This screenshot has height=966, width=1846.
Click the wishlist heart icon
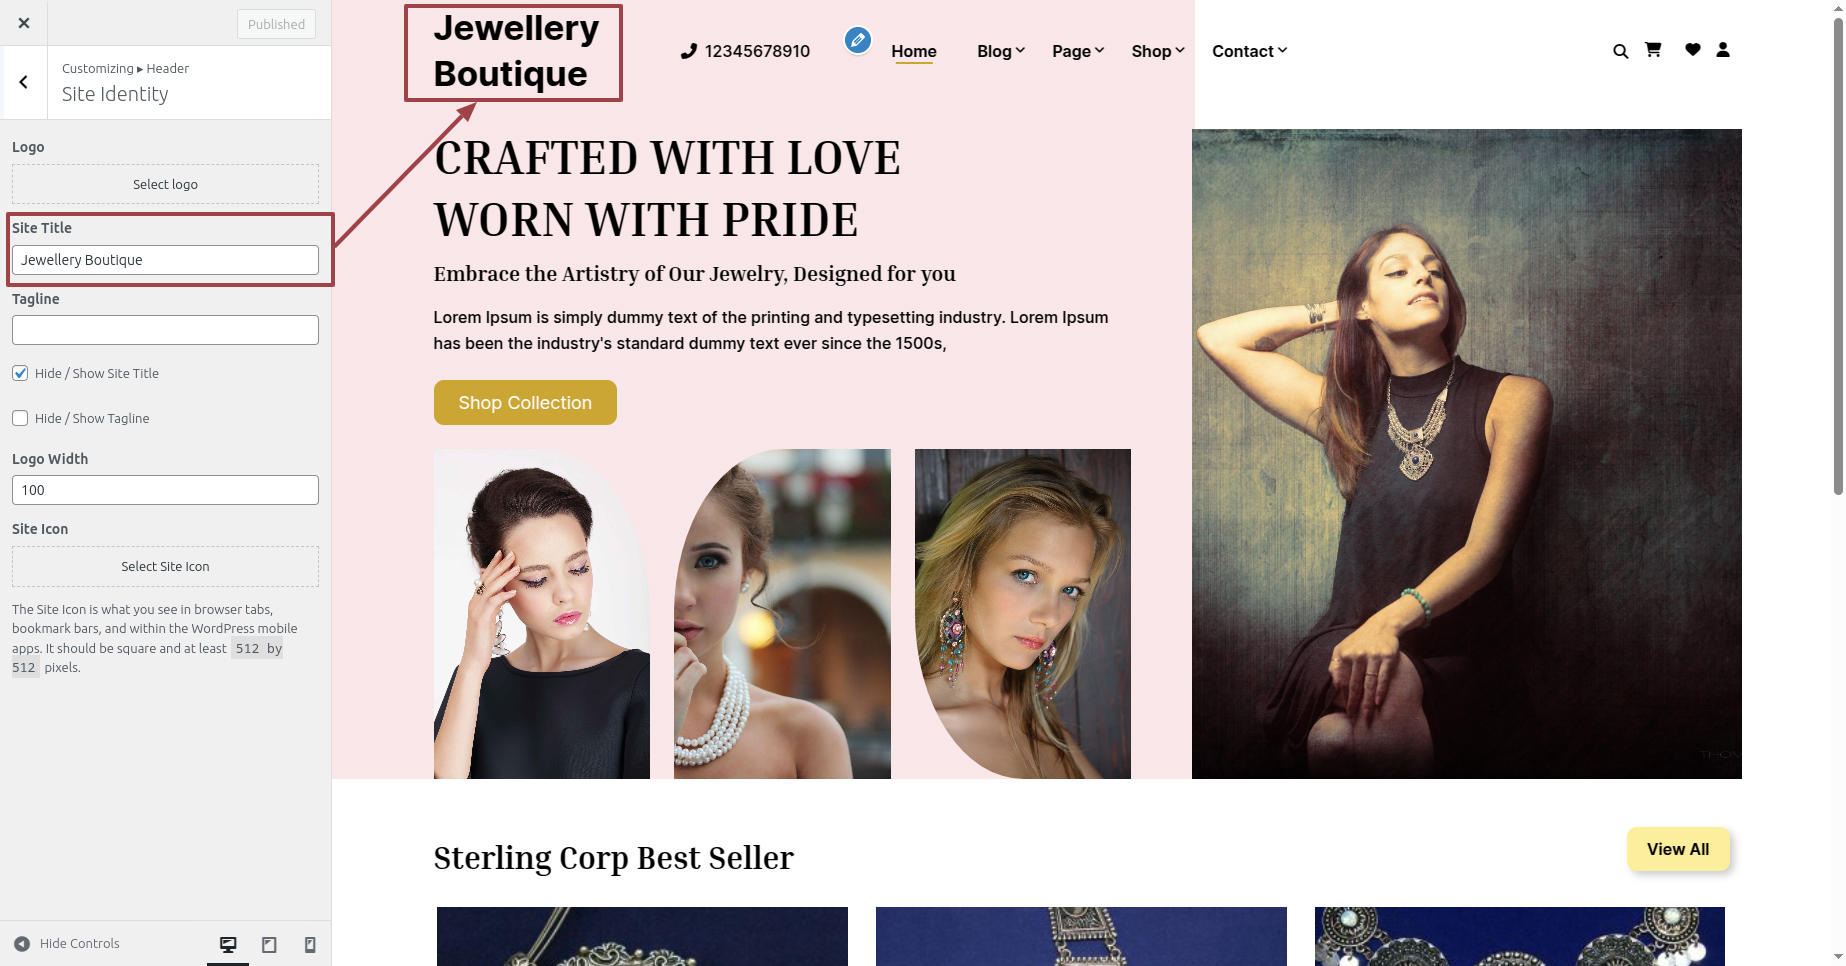coord(1692,49)
